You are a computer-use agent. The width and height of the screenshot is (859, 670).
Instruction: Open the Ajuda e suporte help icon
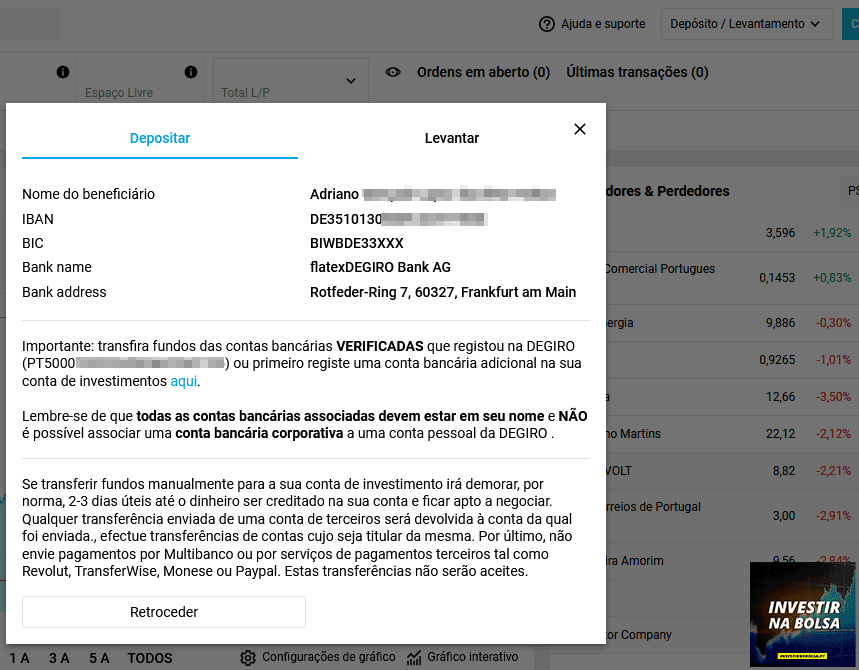point(546,24)
